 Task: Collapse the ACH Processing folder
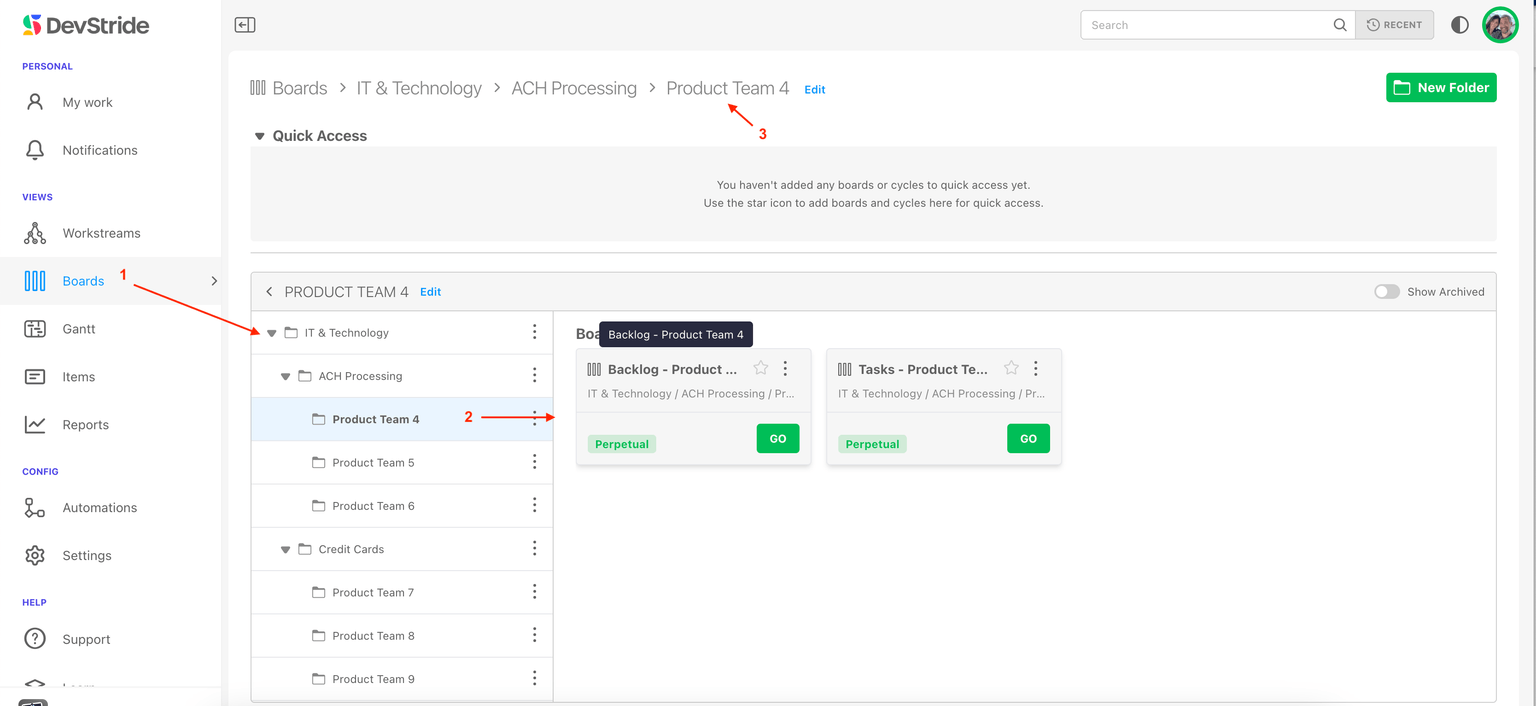(285, 375)
